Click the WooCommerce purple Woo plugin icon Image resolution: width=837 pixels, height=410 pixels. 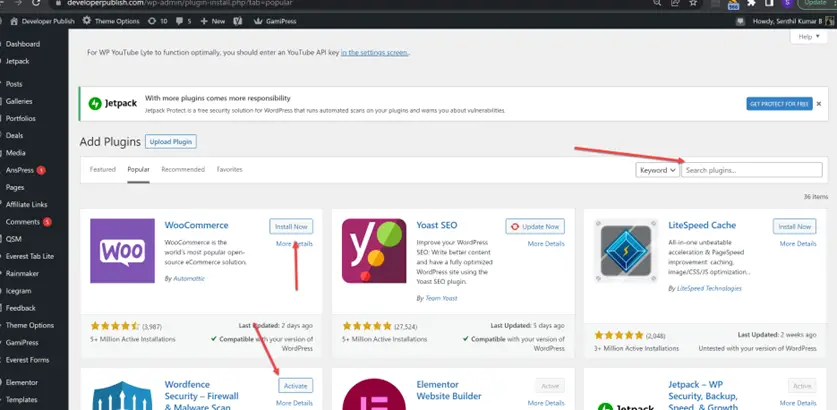pyautogui.click(x=122, y=250)
